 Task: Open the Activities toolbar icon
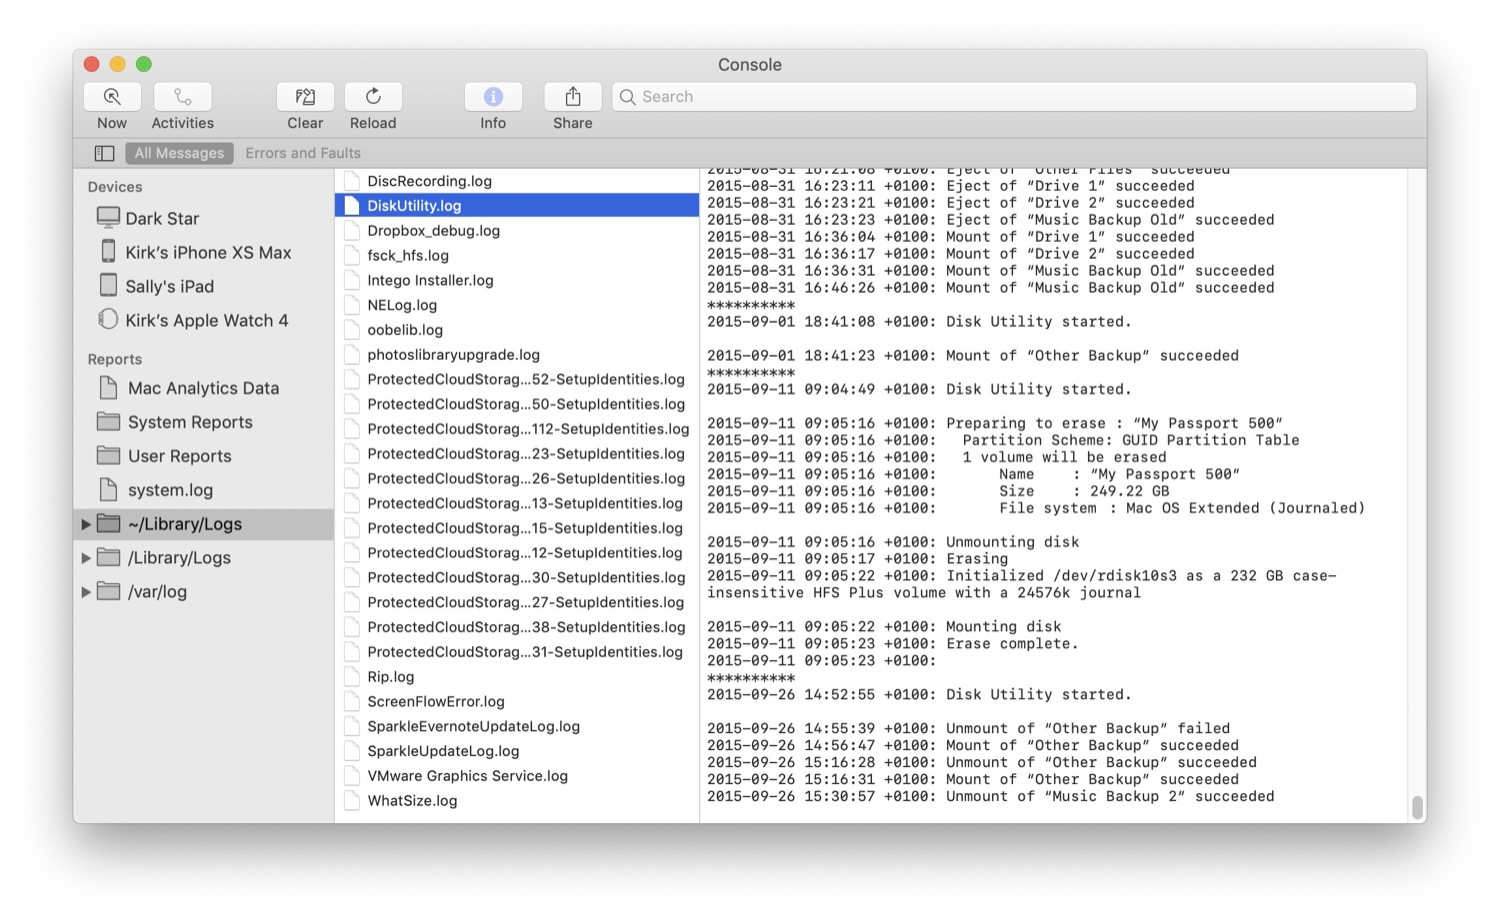point(182,97)
